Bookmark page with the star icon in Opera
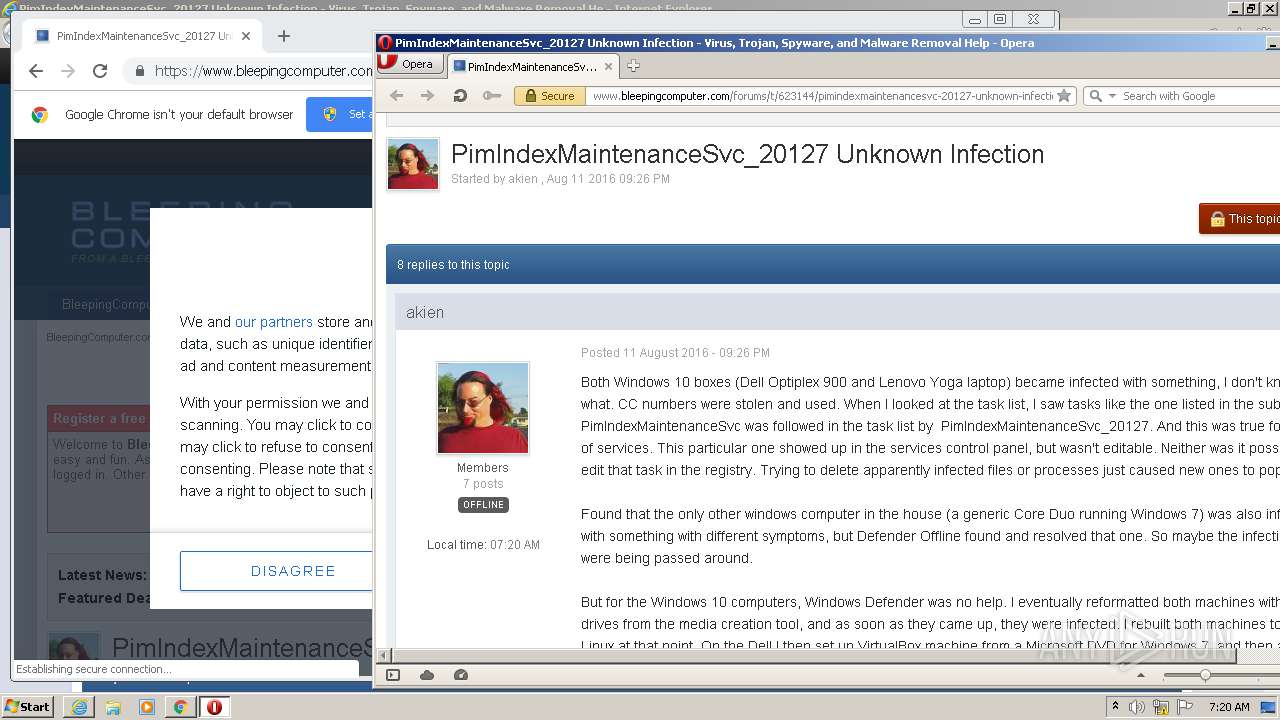This screenshot has width=1280, height=720. tap(1064, 96)
